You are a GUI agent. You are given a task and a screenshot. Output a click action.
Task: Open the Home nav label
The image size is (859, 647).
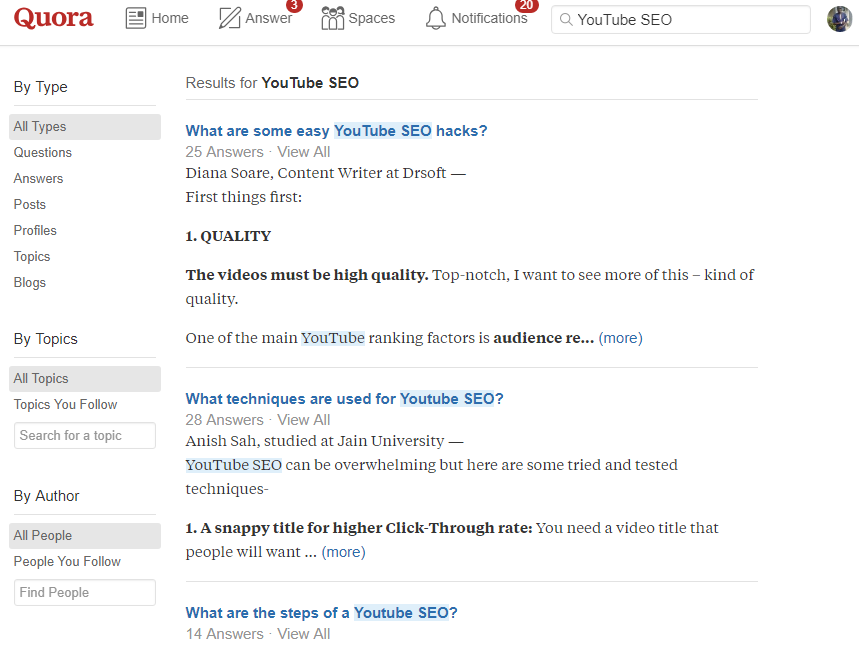tap(170, 18)
